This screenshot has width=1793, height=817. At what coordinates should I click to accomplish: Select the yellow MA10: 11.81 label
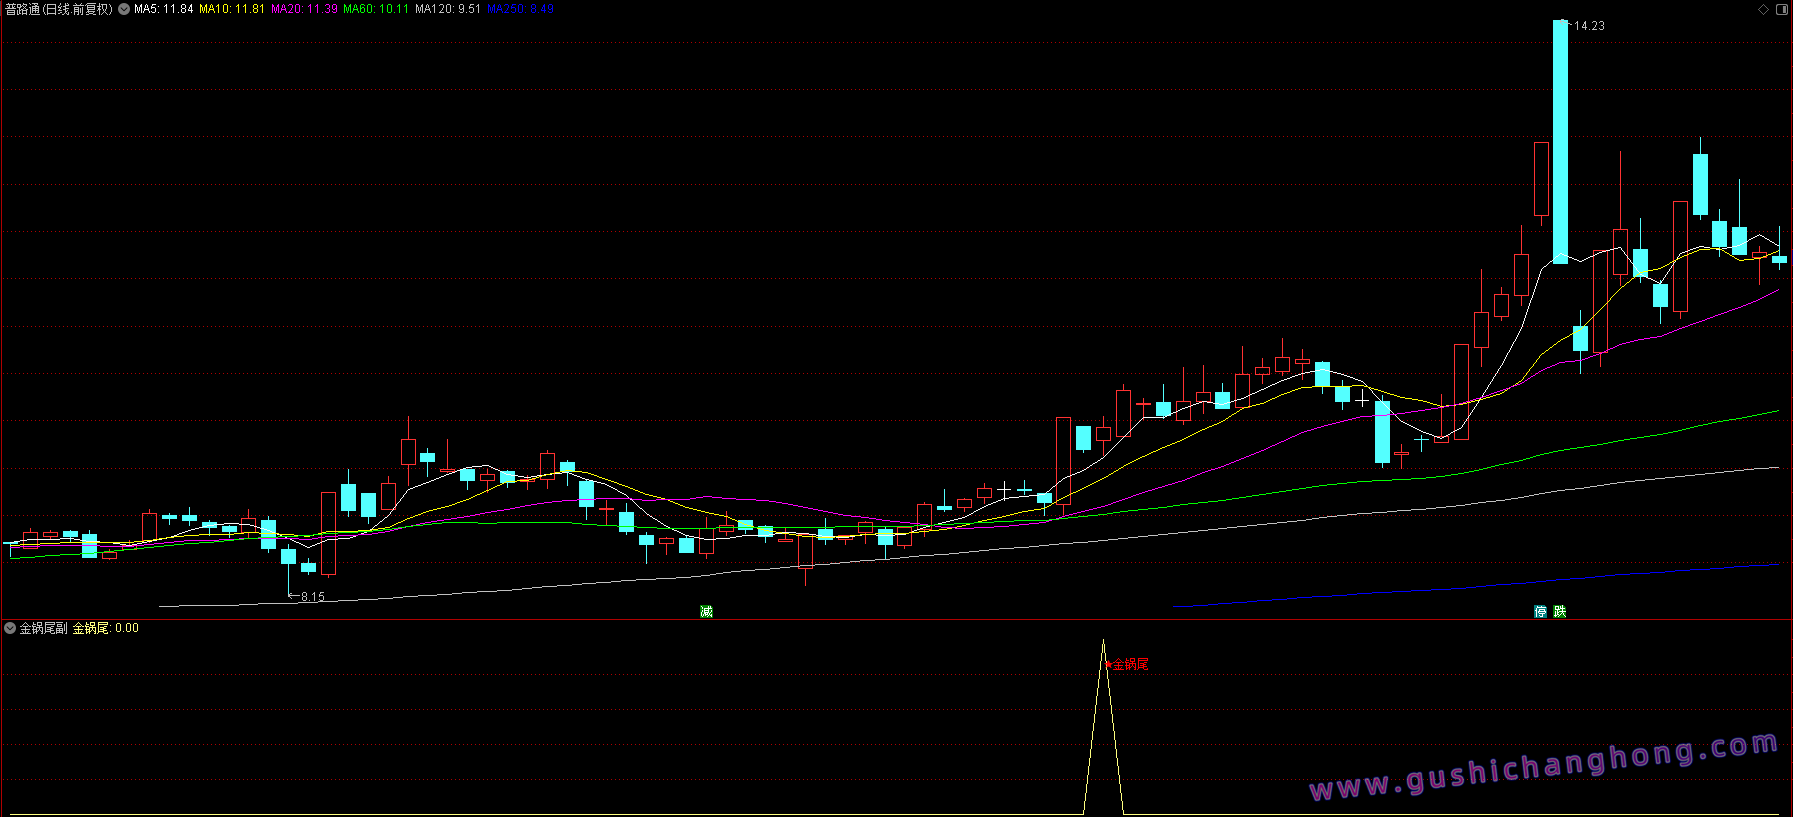tap(232, 9)
